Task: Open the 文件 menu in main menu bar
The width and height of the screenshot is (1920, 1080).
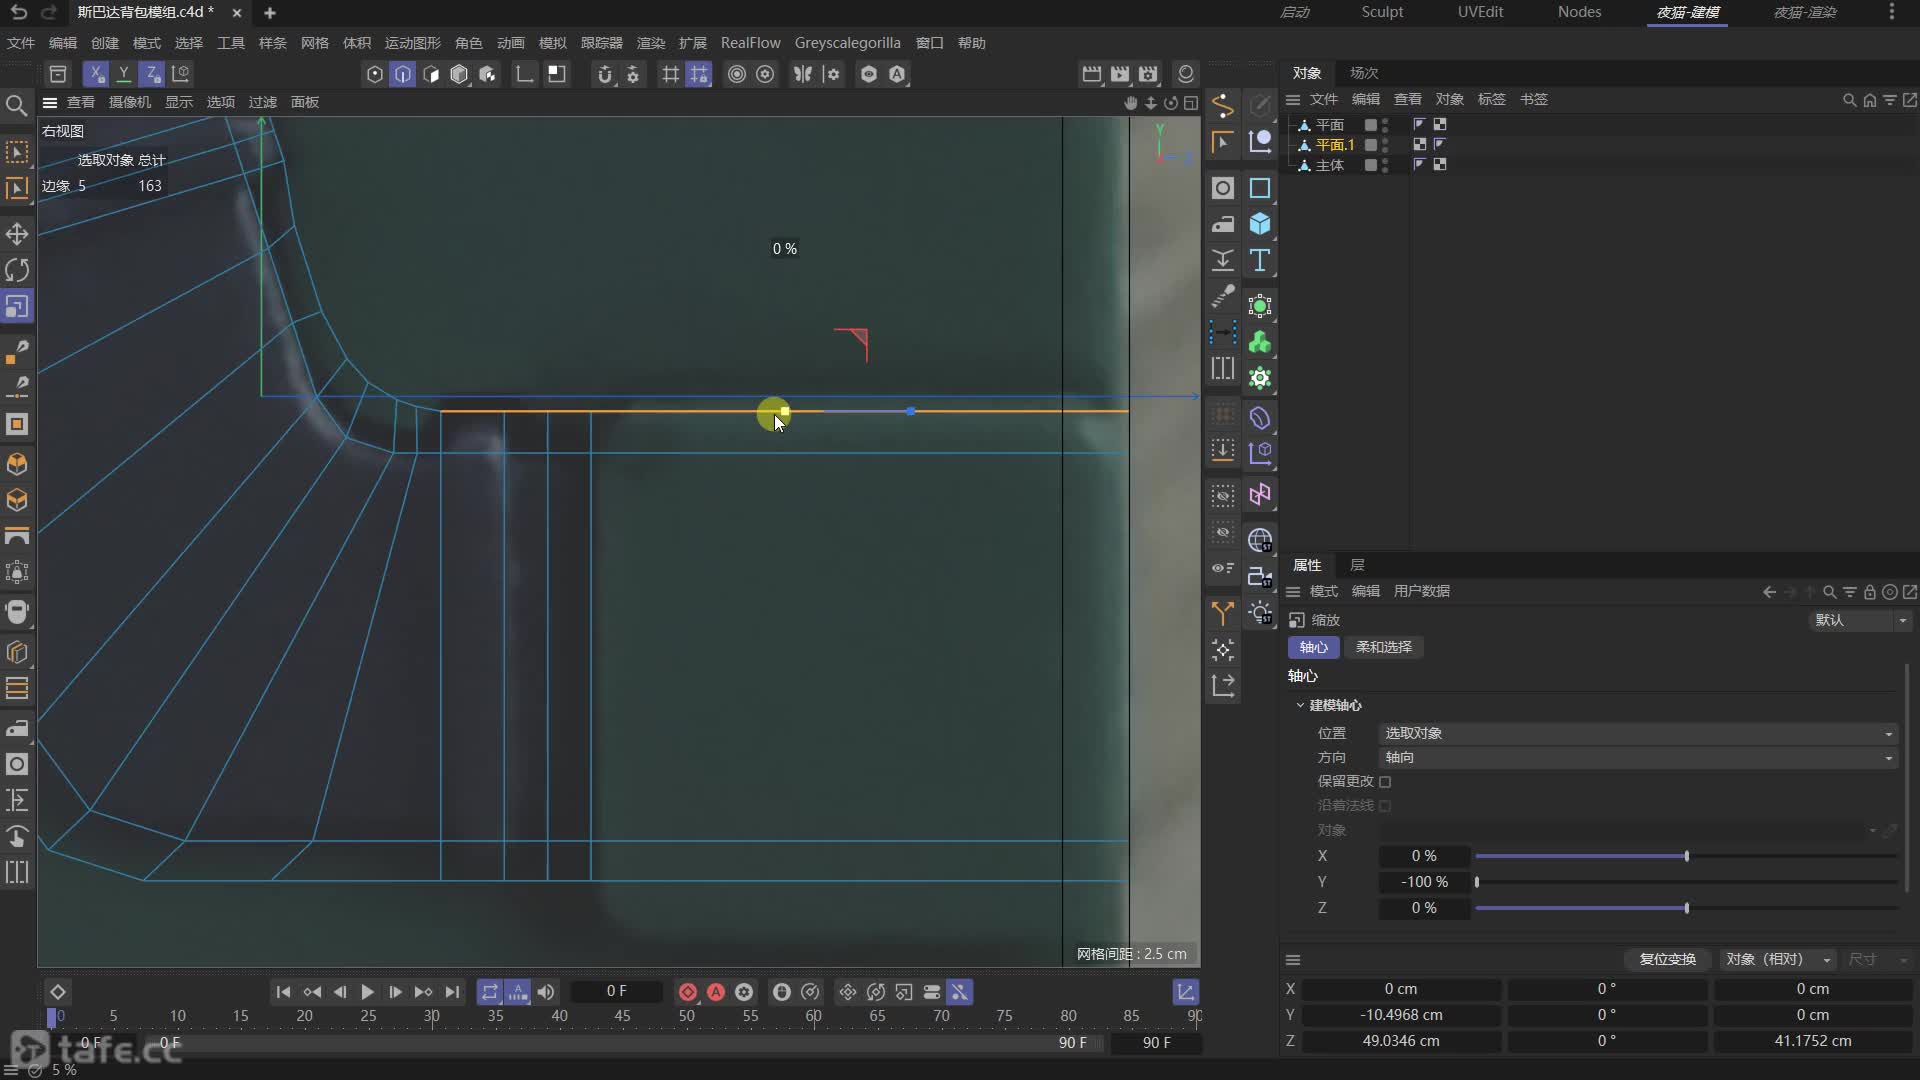Action: (x=20, y=43)
